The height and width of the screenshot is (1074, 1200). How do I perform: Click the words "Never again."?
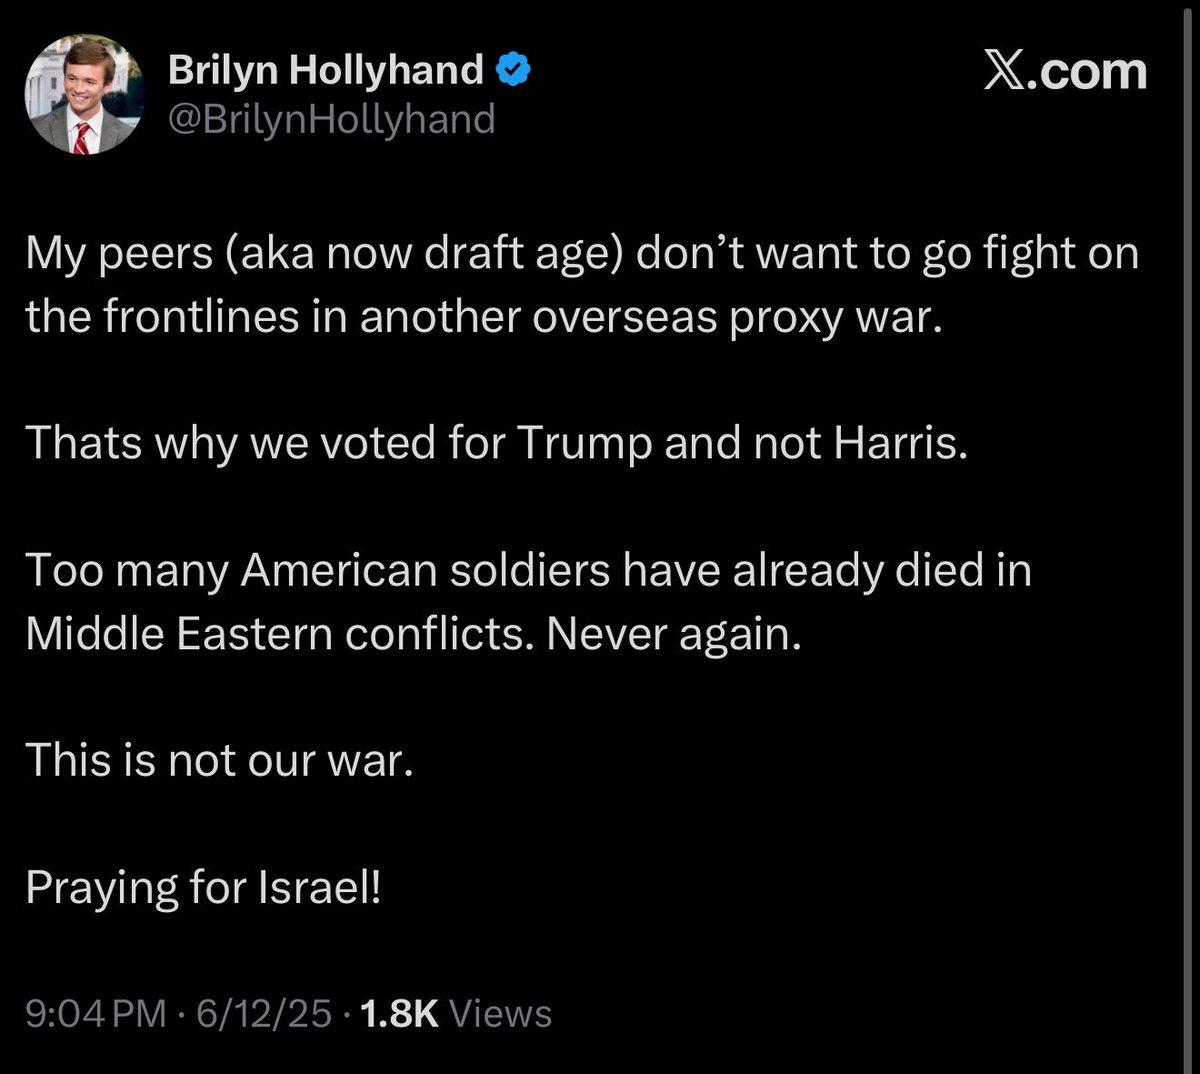coord(674,633)
